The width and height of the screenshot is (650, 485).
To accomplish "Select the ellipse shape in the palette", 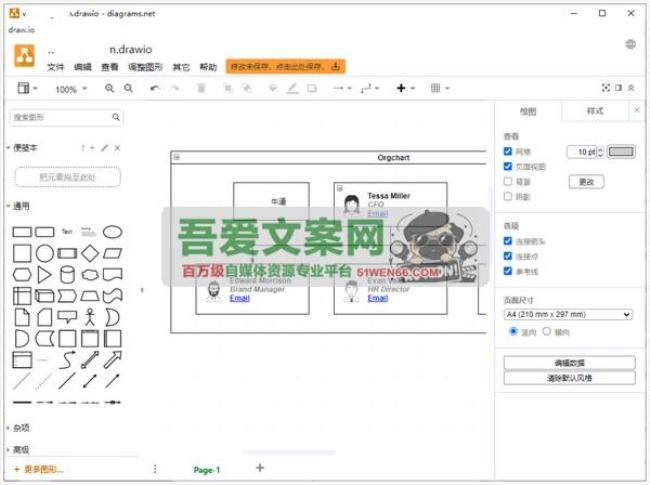I will (x=112, y=232).
